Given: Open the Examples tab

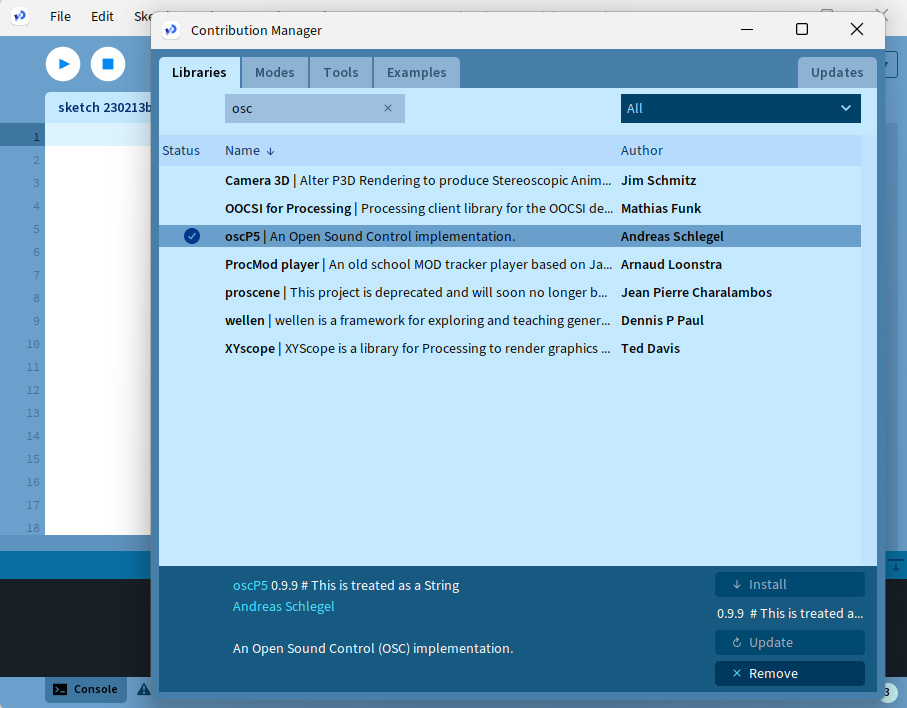Looking at the screenshot, I should click(x=416, y=73).
